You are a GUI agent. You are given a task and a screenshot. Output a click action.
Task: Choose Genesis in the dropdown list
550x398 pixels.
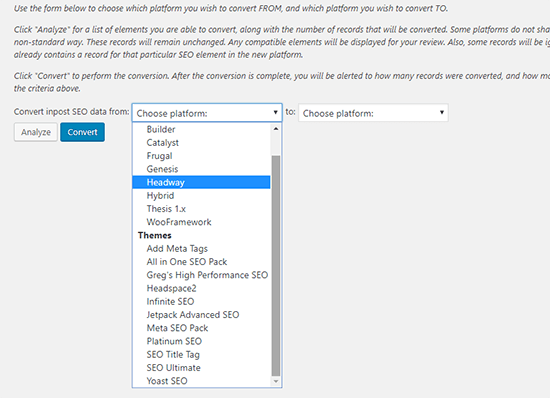point(201,169)
